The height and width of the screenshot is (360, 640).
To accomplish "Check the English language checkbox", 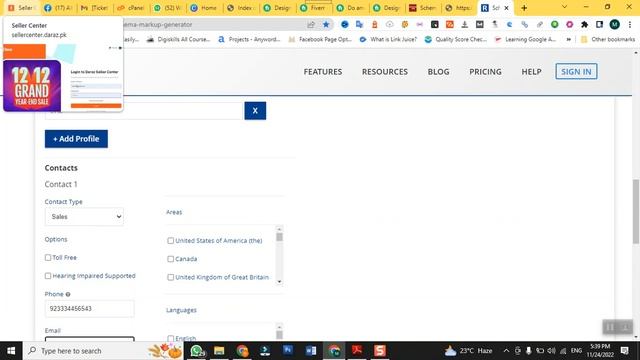I will click(x=171, y=338).
